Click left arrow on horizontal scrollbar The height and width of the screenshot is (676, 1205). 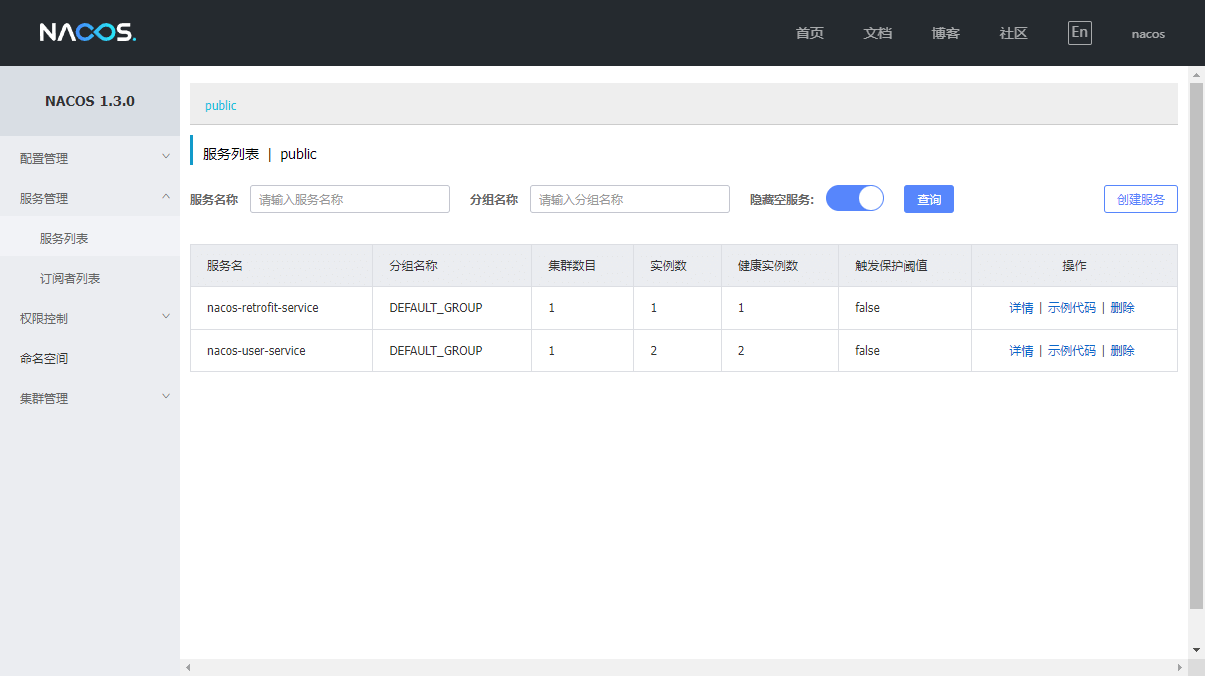pos(187,667)
